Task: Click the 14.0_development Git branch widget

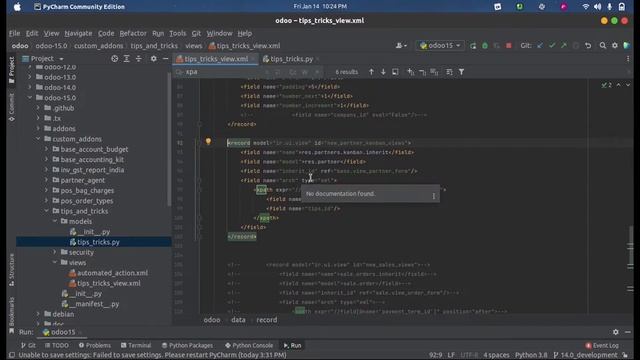Action: [x=585, y=355]
